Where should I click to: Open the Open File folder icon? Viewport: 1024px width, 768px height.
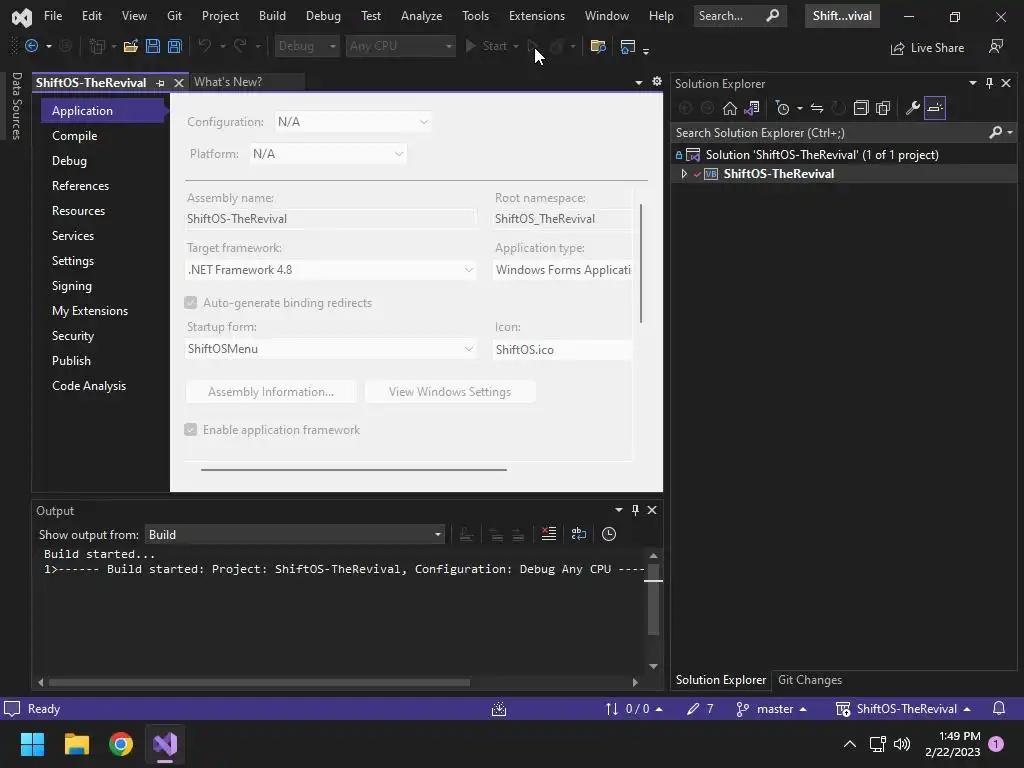click(x=131, y=46)
